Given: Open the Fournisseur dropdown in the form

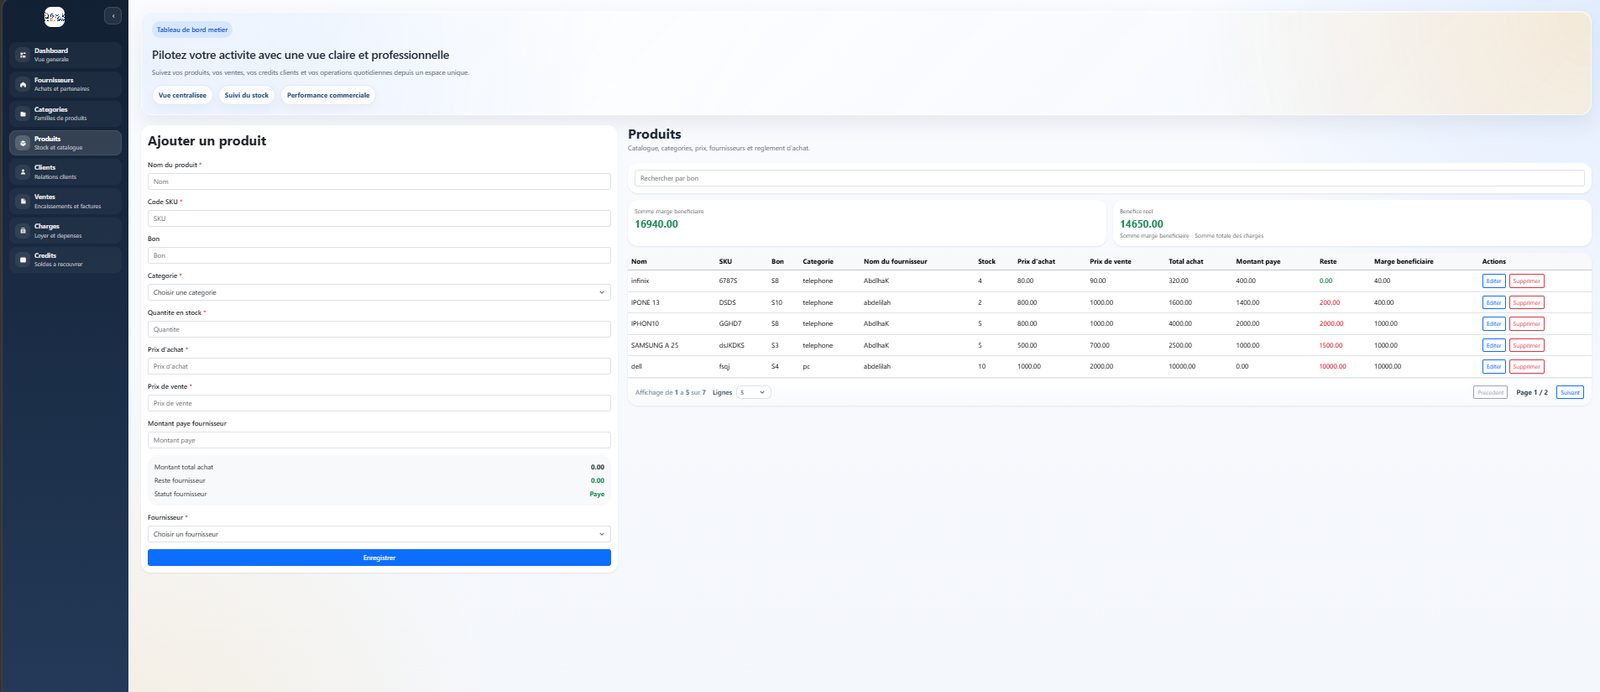Looking at the screenshot, I should click(379, 534).
